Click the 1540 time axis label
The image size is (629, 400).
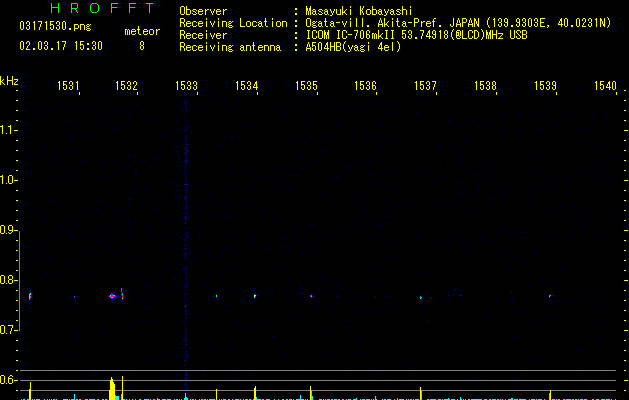pos(605,86)
